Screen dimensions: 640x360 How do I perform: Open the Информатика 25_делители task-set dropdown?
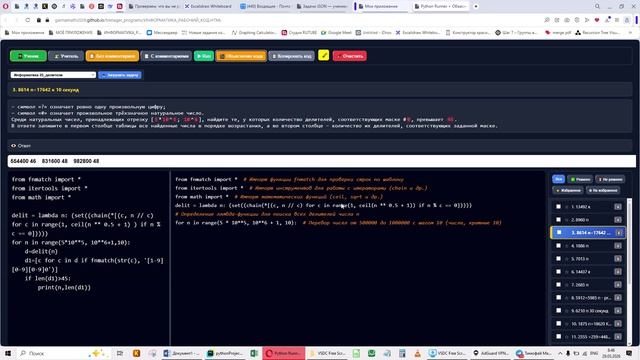(53, 75)
